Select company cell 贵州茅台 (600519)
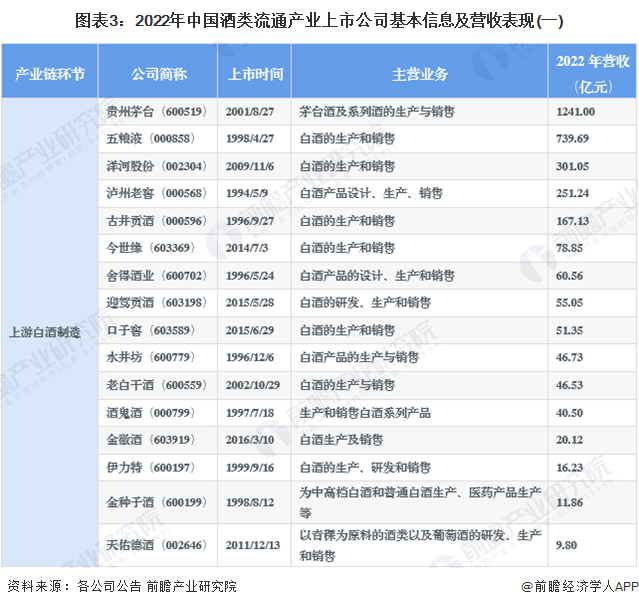This screenshot has width=639, height=607. [x=157, y=112]
